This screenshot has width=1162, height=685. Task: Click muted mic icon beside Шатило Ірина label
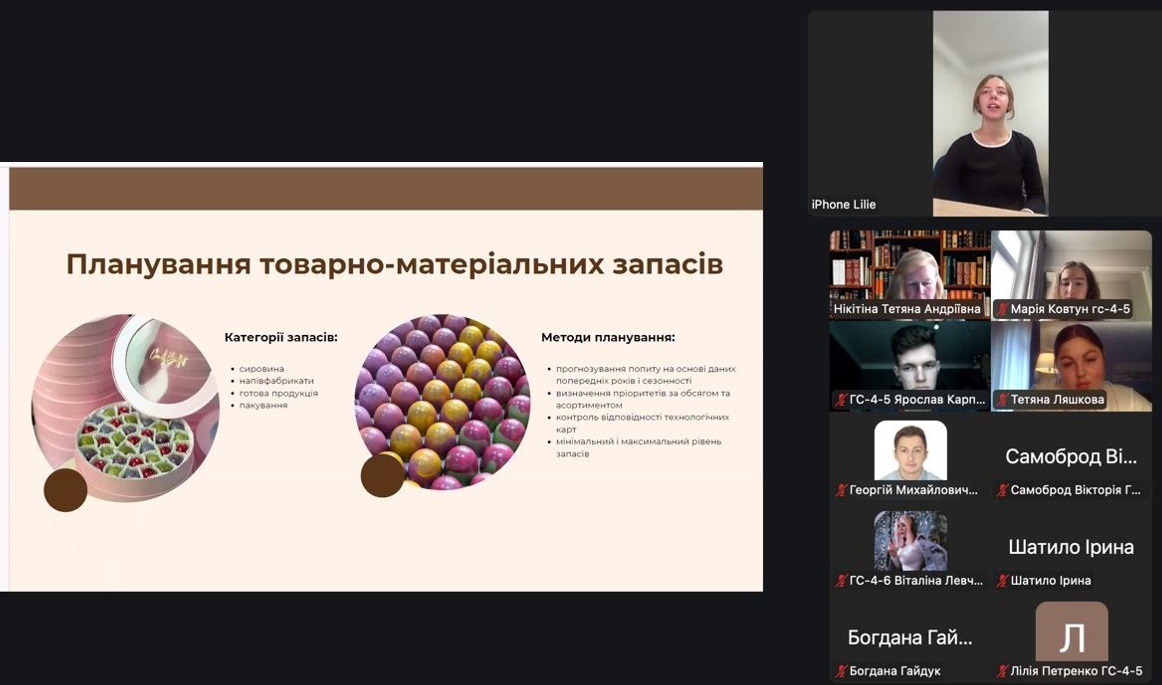coord(1002,580)
